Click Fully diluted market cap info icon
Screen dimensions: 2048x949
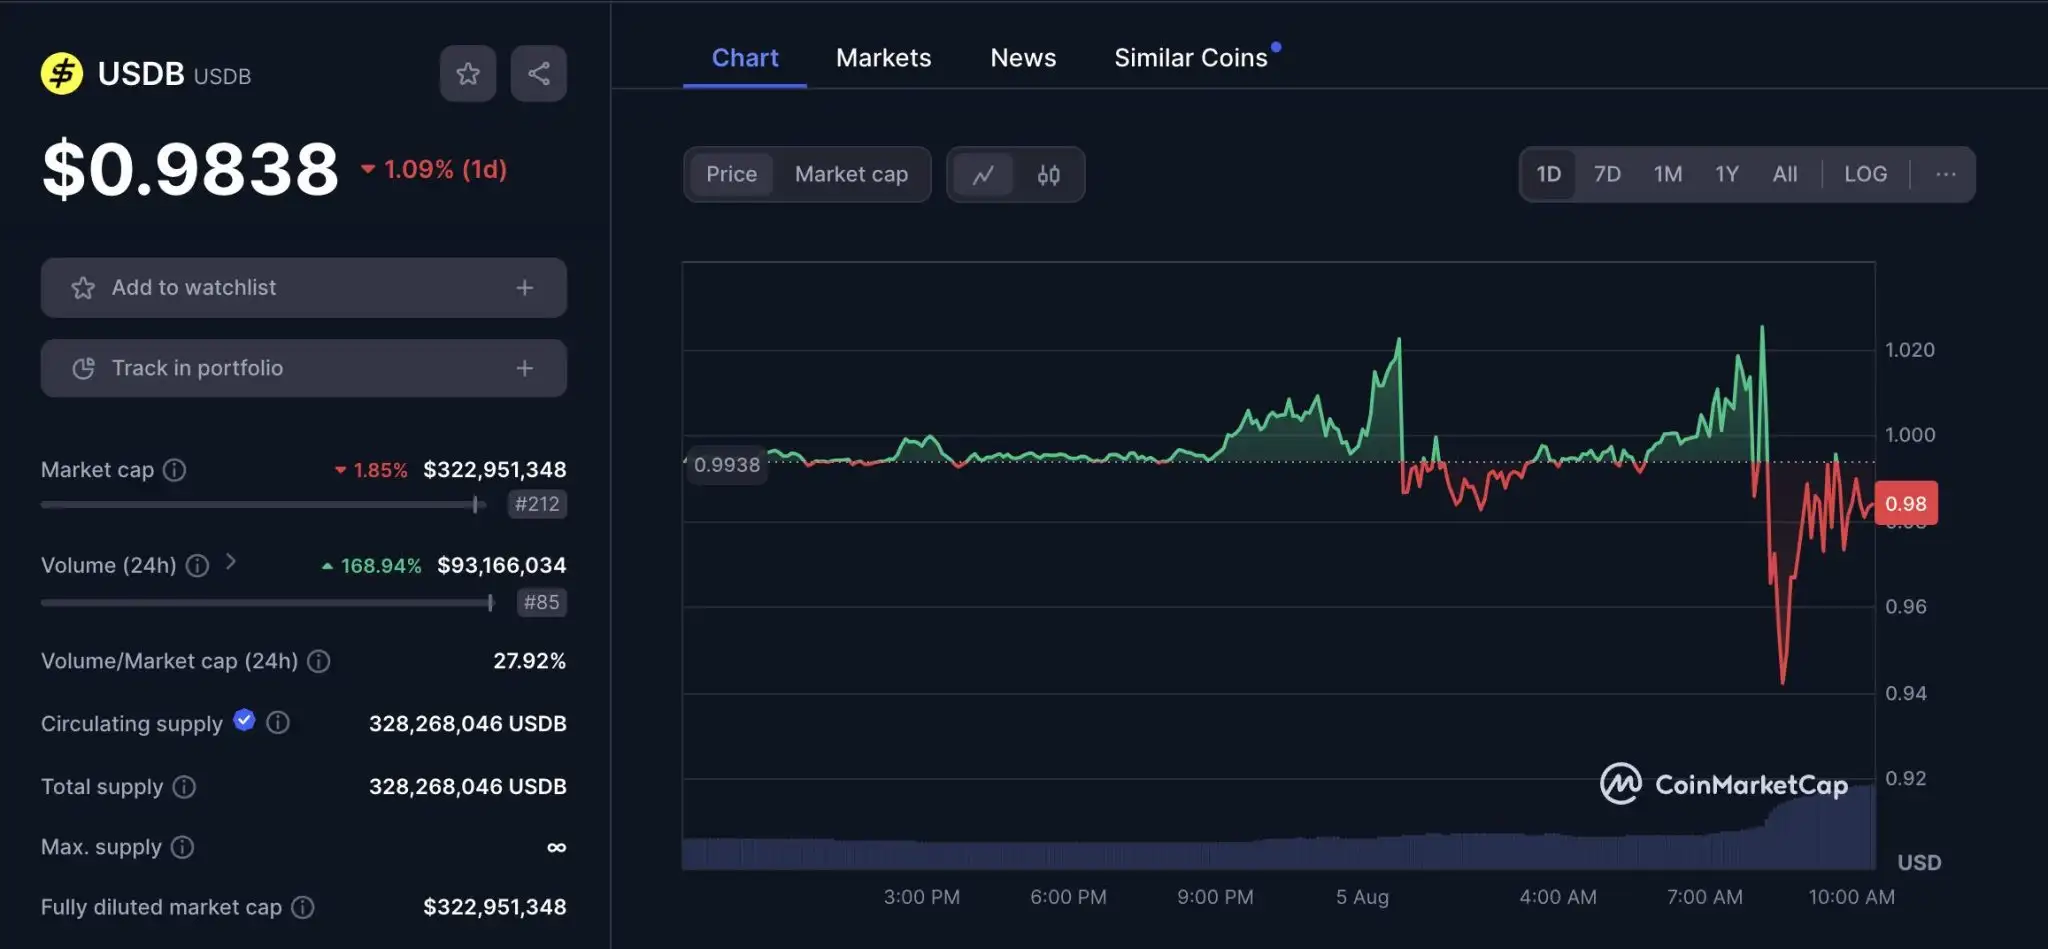coord(302,907)
